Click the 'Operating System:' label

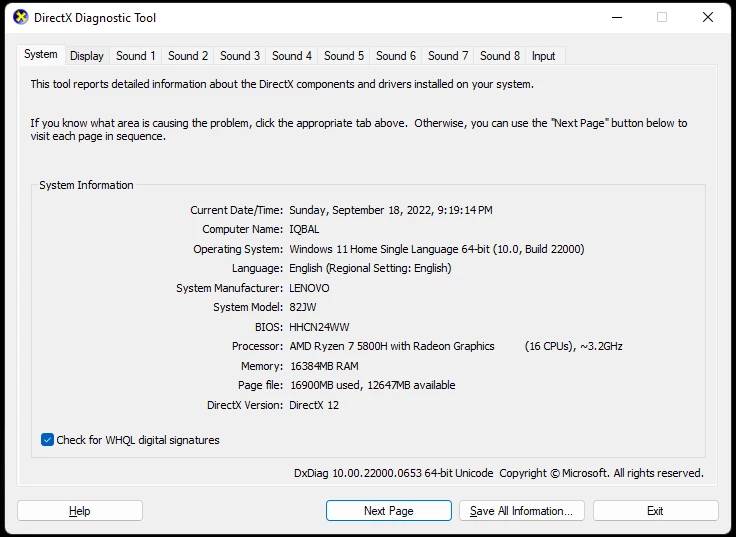238,249
